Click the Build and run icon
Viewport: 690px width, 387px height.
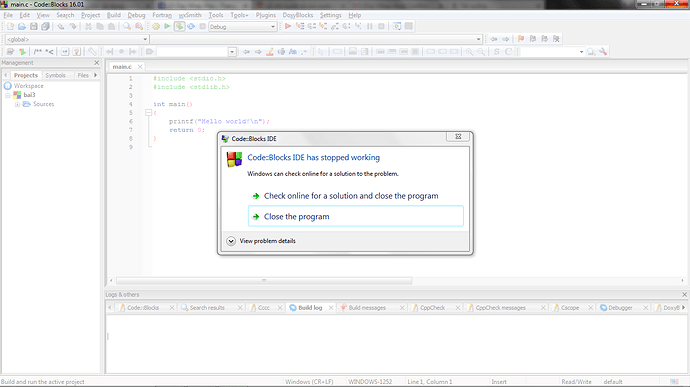(x=179, y=27)
